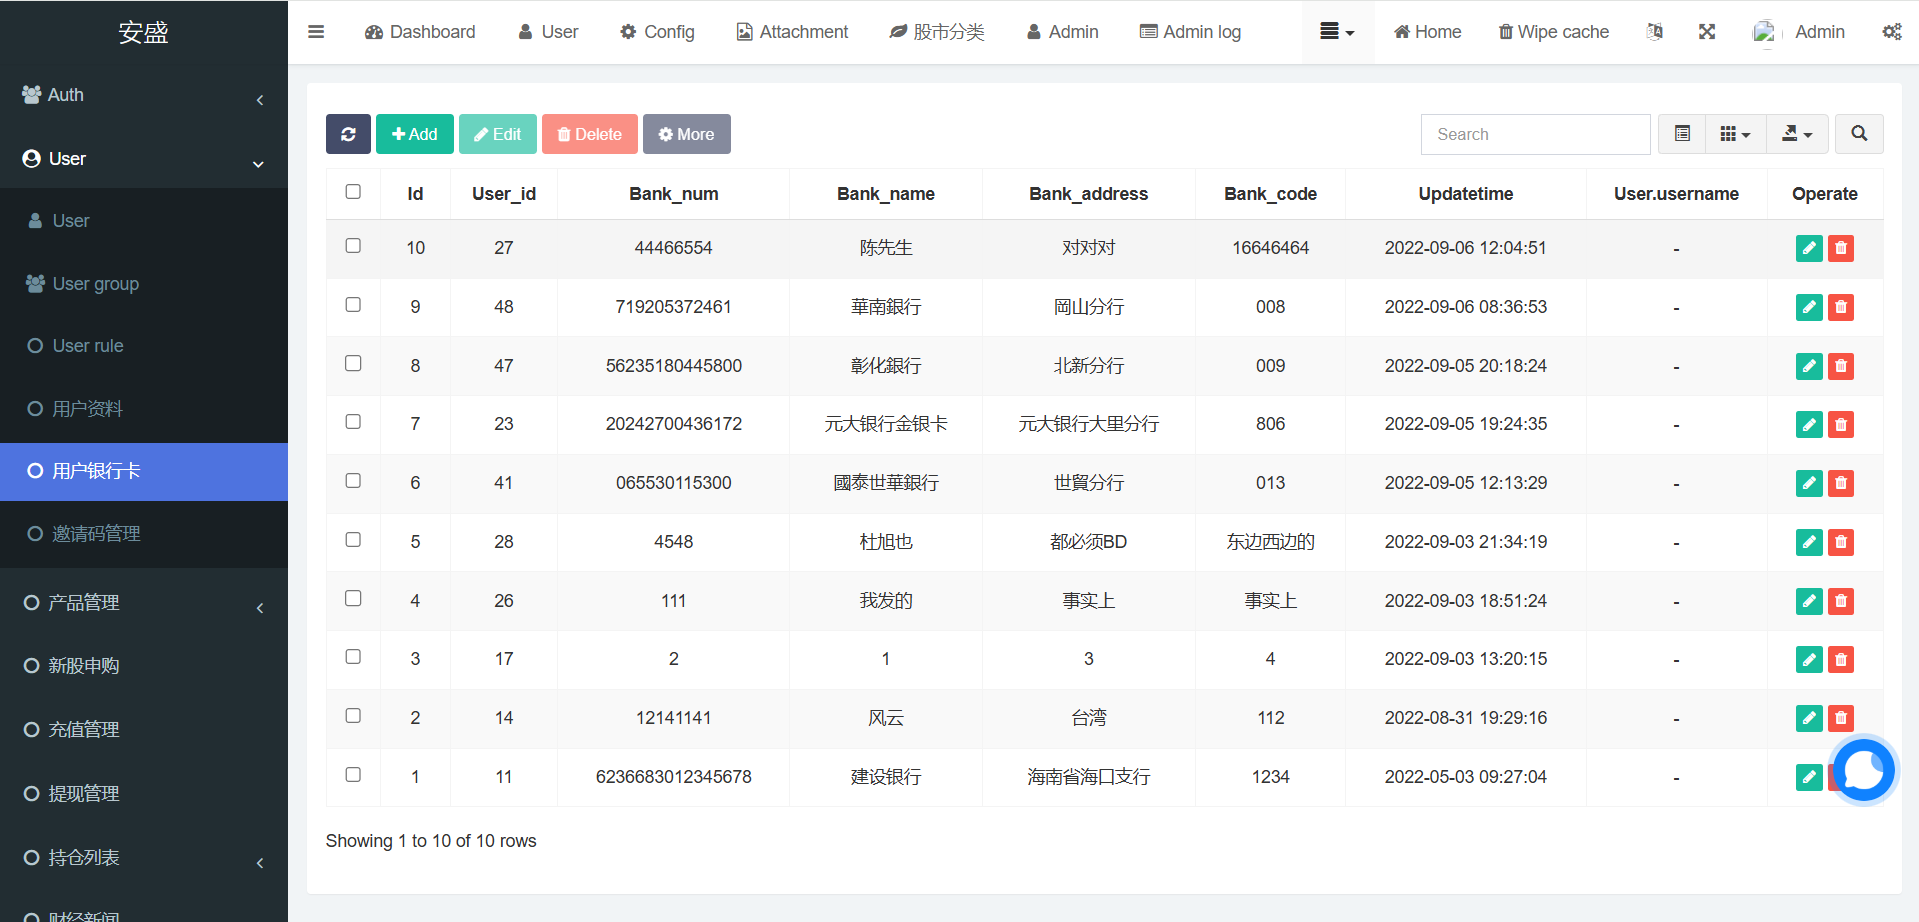This screenshot has height=922, width=1919.
Task: Click the green Add button
Action: [414, 134]
